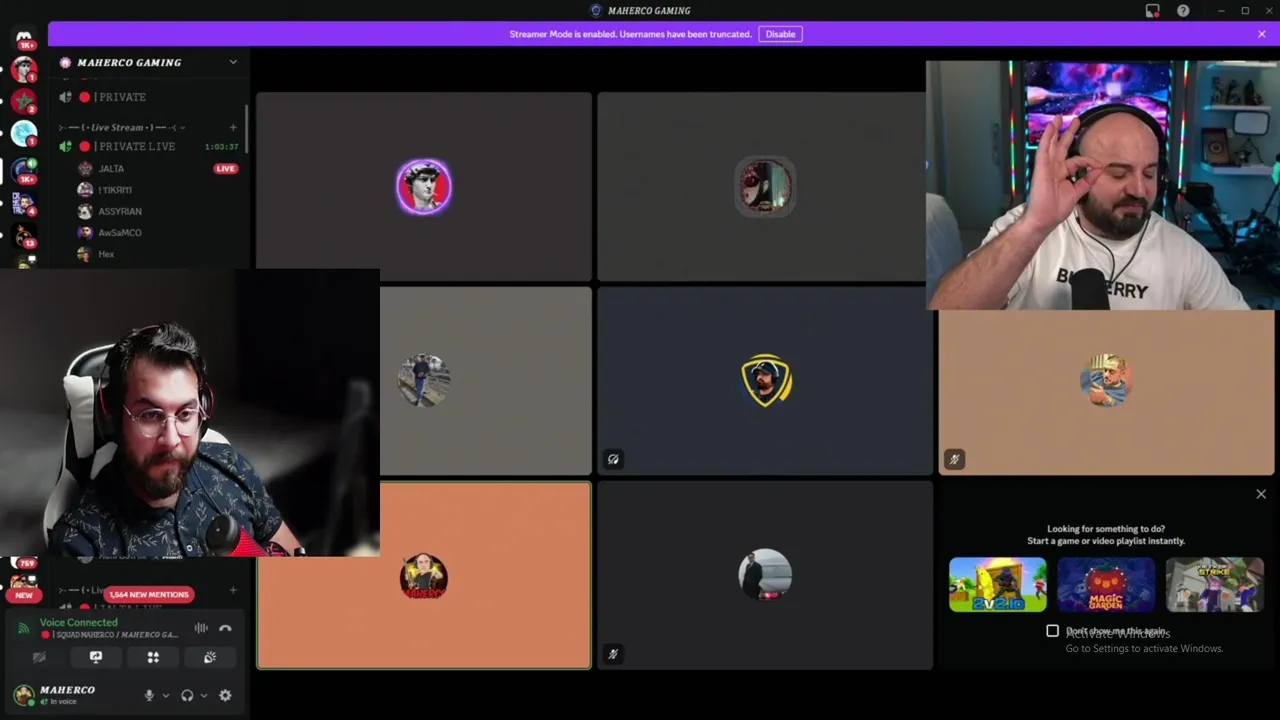This screenshot has width=1280, height=720.
Task: Turn on camera in voice panel
Action: click(x=39, y=657)
